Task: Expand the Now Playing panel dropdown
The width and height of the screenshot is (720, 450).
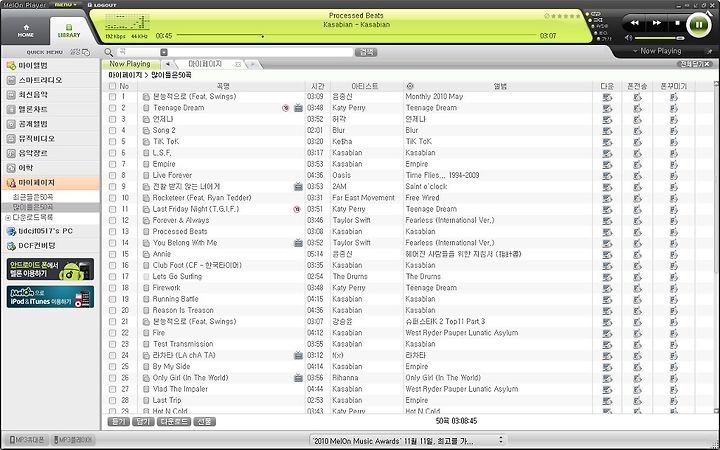Action: point(636,51)
